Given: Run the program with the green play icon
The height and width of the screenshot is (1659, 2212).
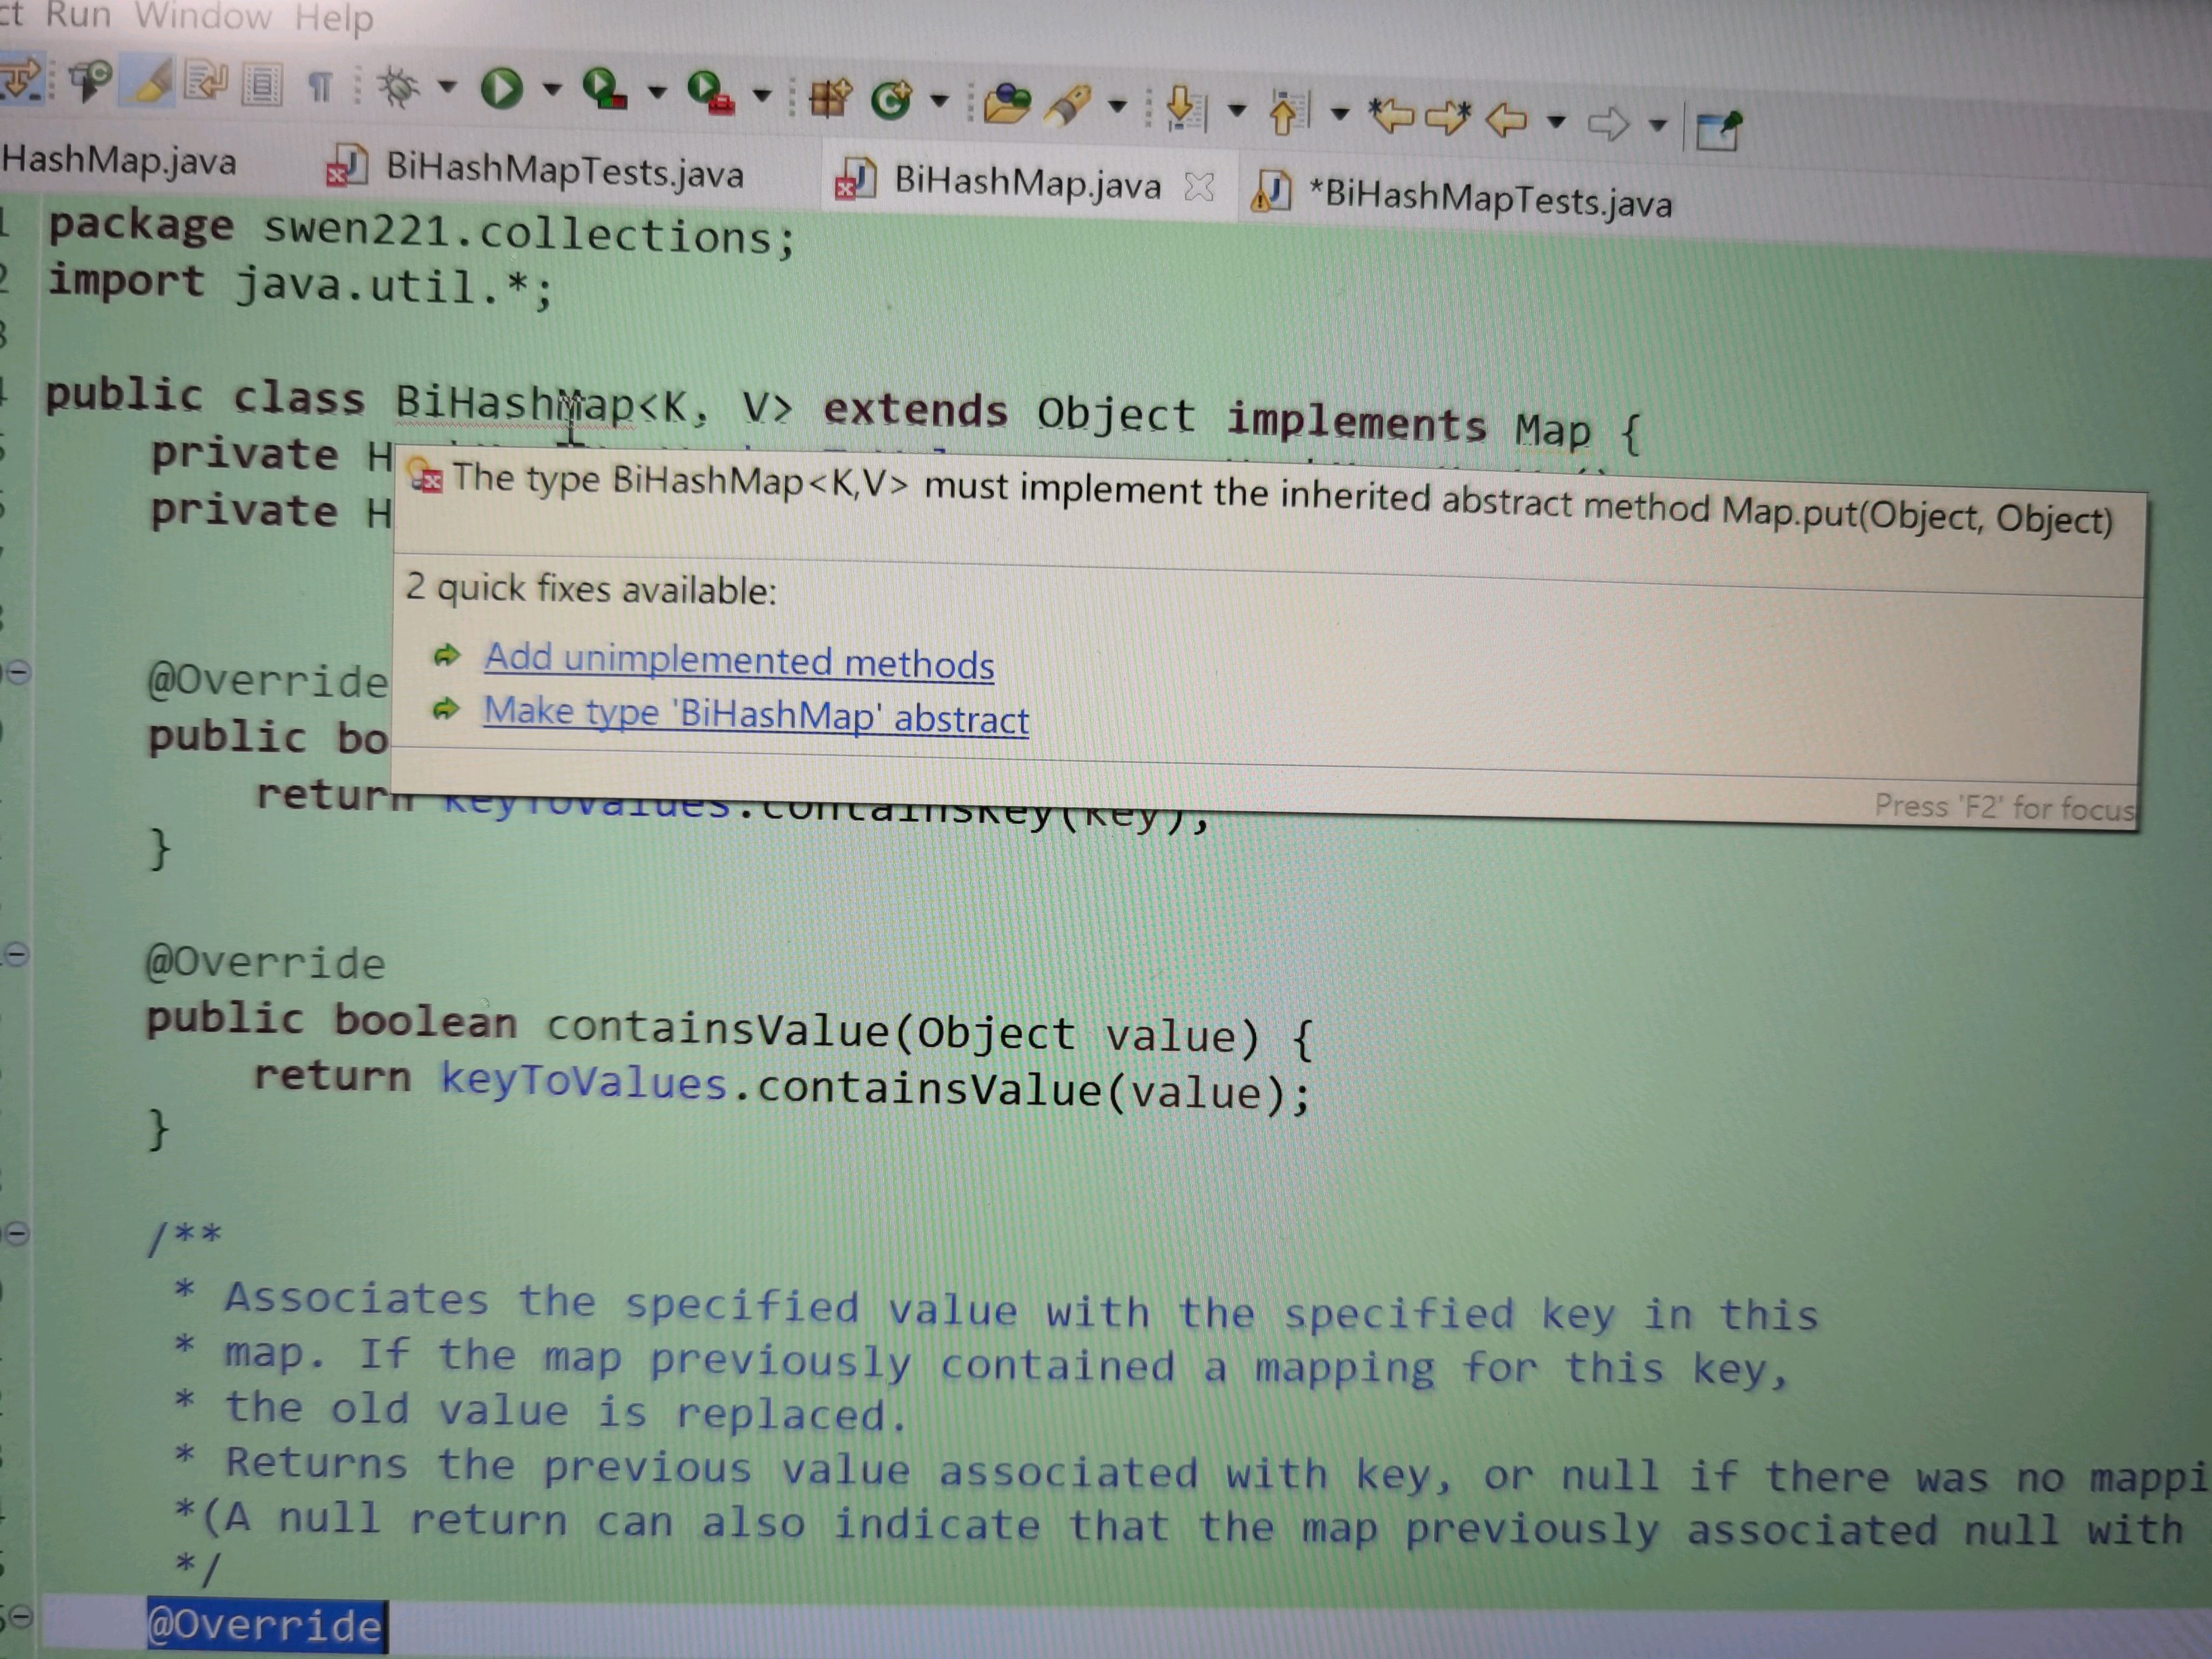Looking at the screenshot, I should tap(502, 90).
